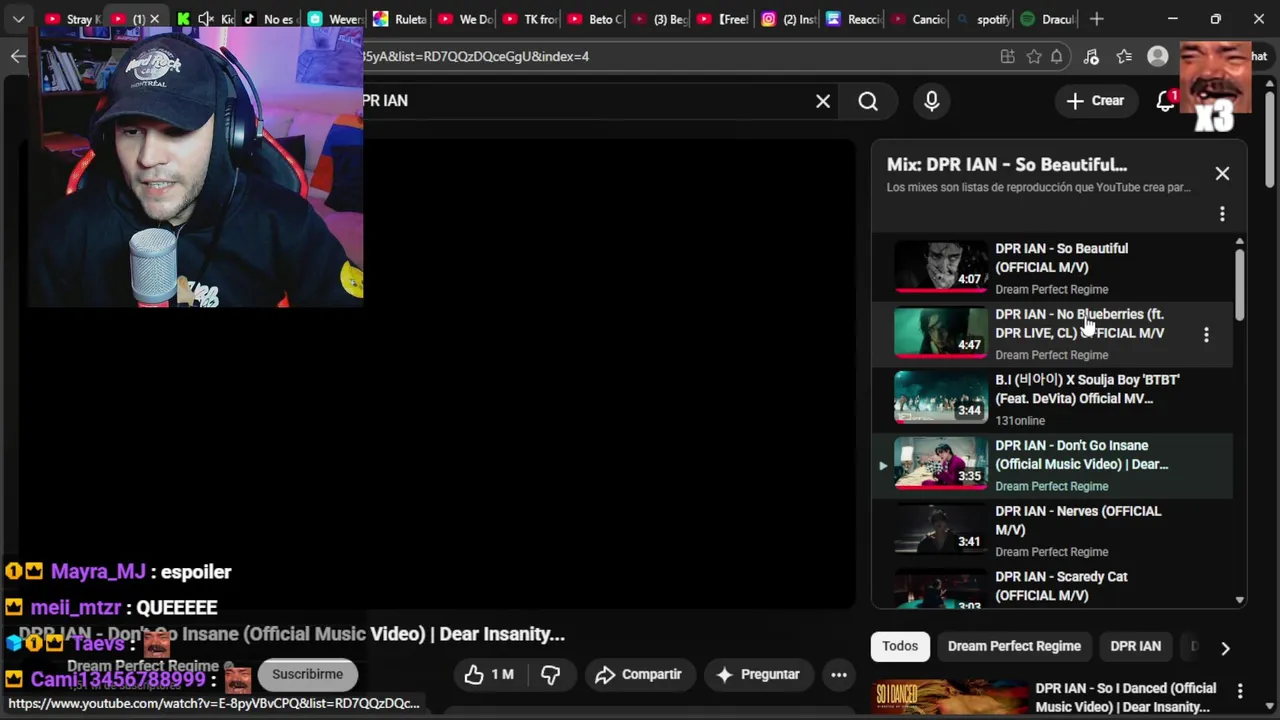Viewport: 1280px width, 720px height.
Task: Click the magnifying glass search button
Action: (x=868, y=101)
